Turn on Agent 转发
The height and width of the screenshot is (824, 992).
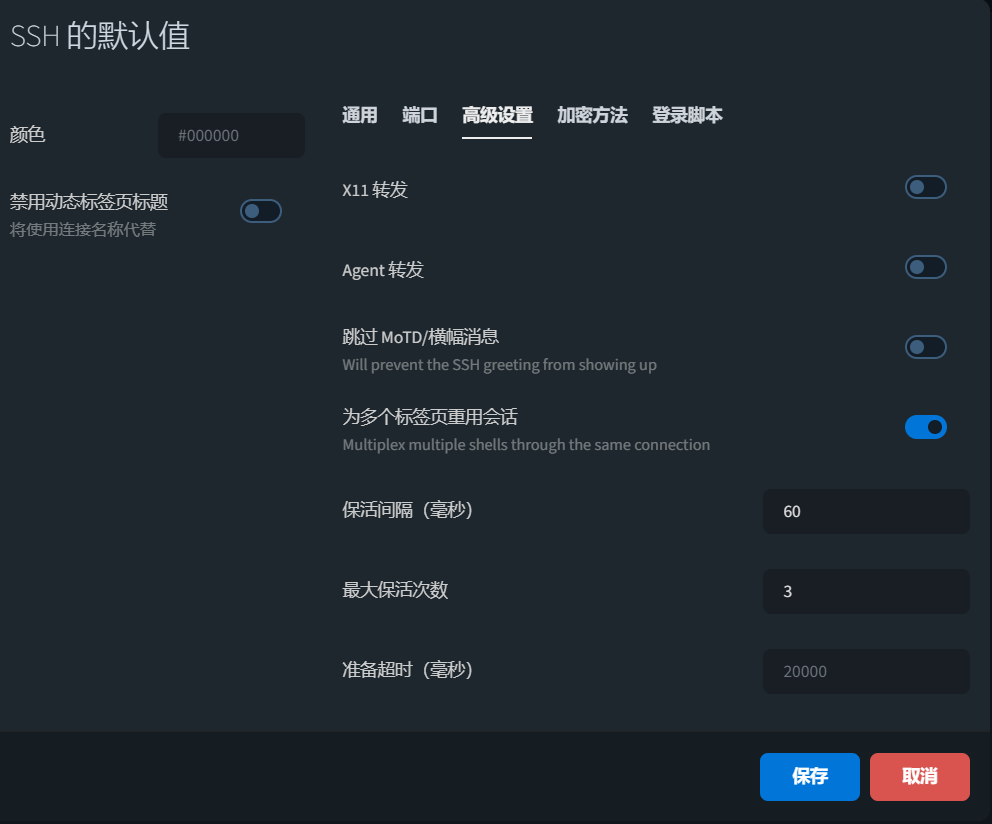[x=925, y=266]
